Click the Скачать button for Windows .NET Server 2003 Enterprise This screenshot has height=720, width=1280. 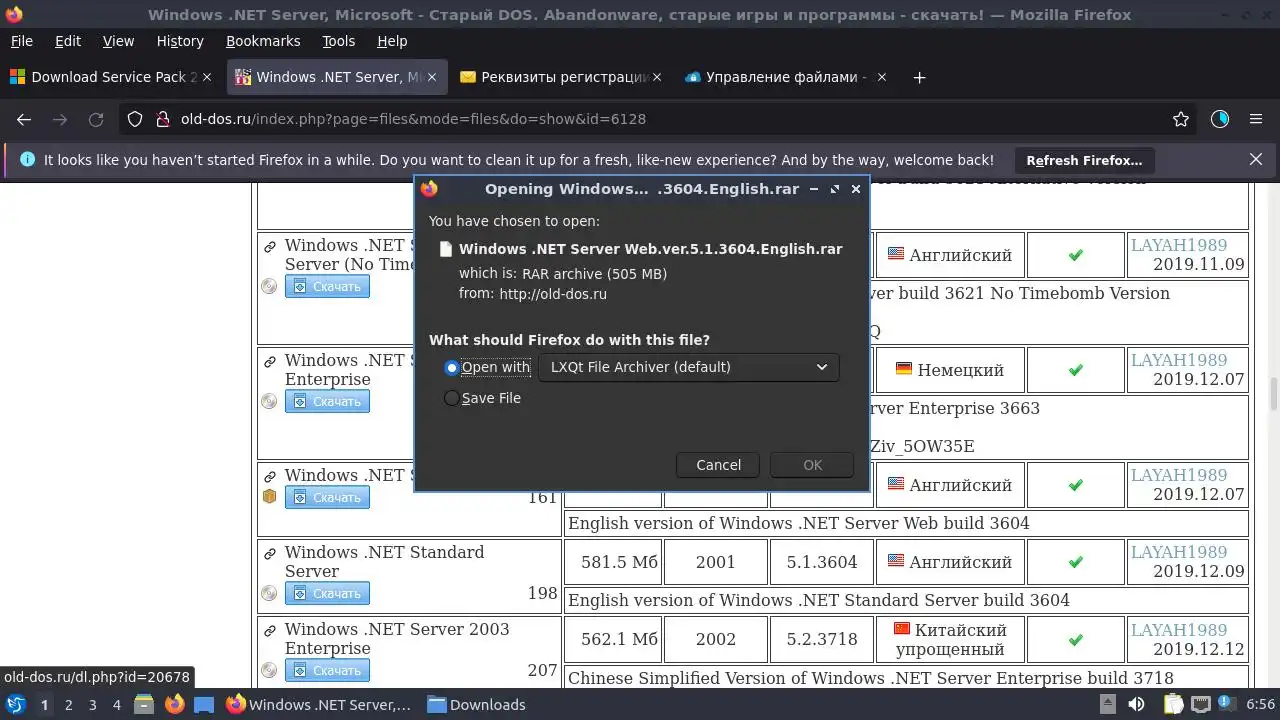pyautogui.click(x=327, y=670)
